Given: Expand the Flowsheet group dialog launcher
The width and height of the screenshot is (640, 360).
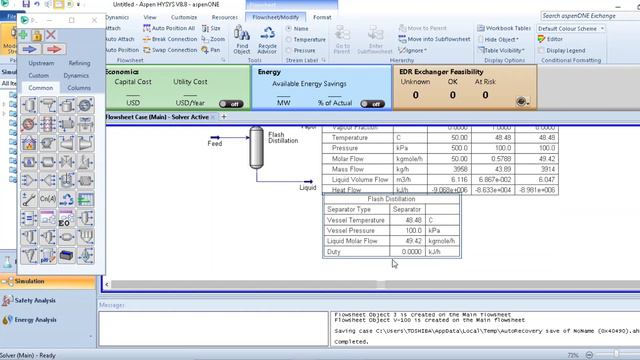Looking at the screenshot, I should coord(223,60).
